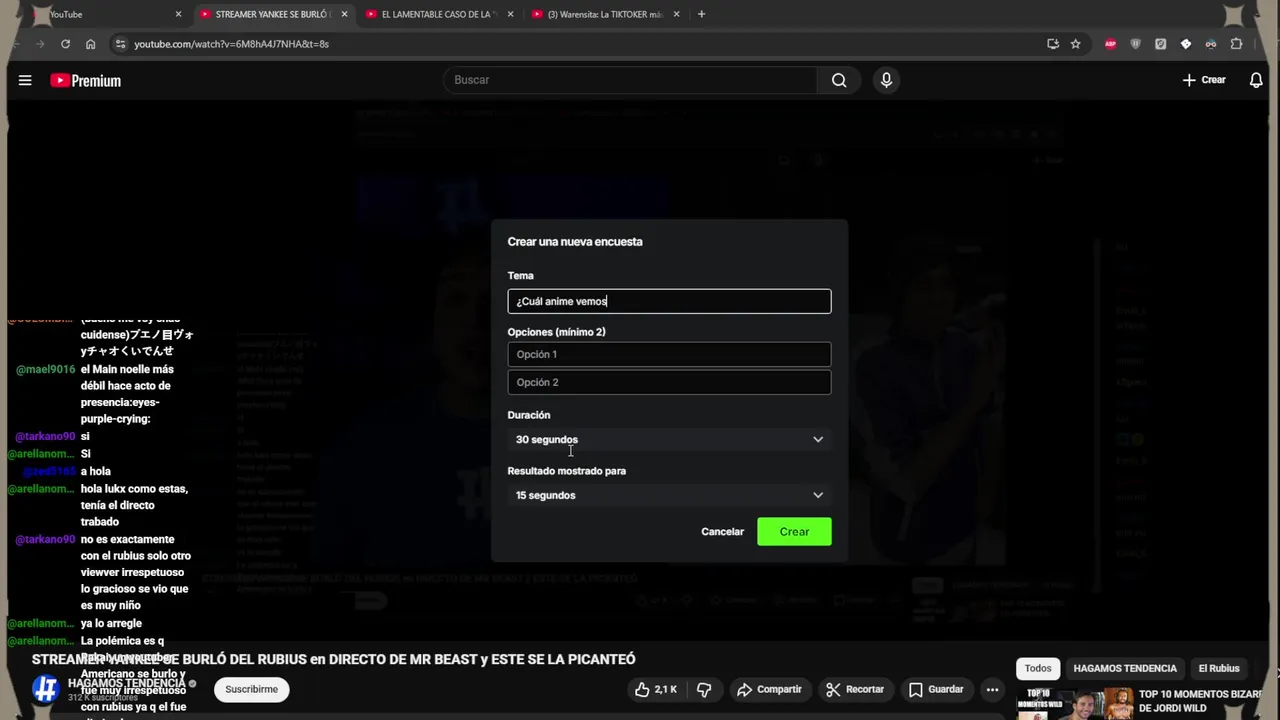Click the Opción 1 field
Screen dimensions: 1280x720
pos(669,354)
